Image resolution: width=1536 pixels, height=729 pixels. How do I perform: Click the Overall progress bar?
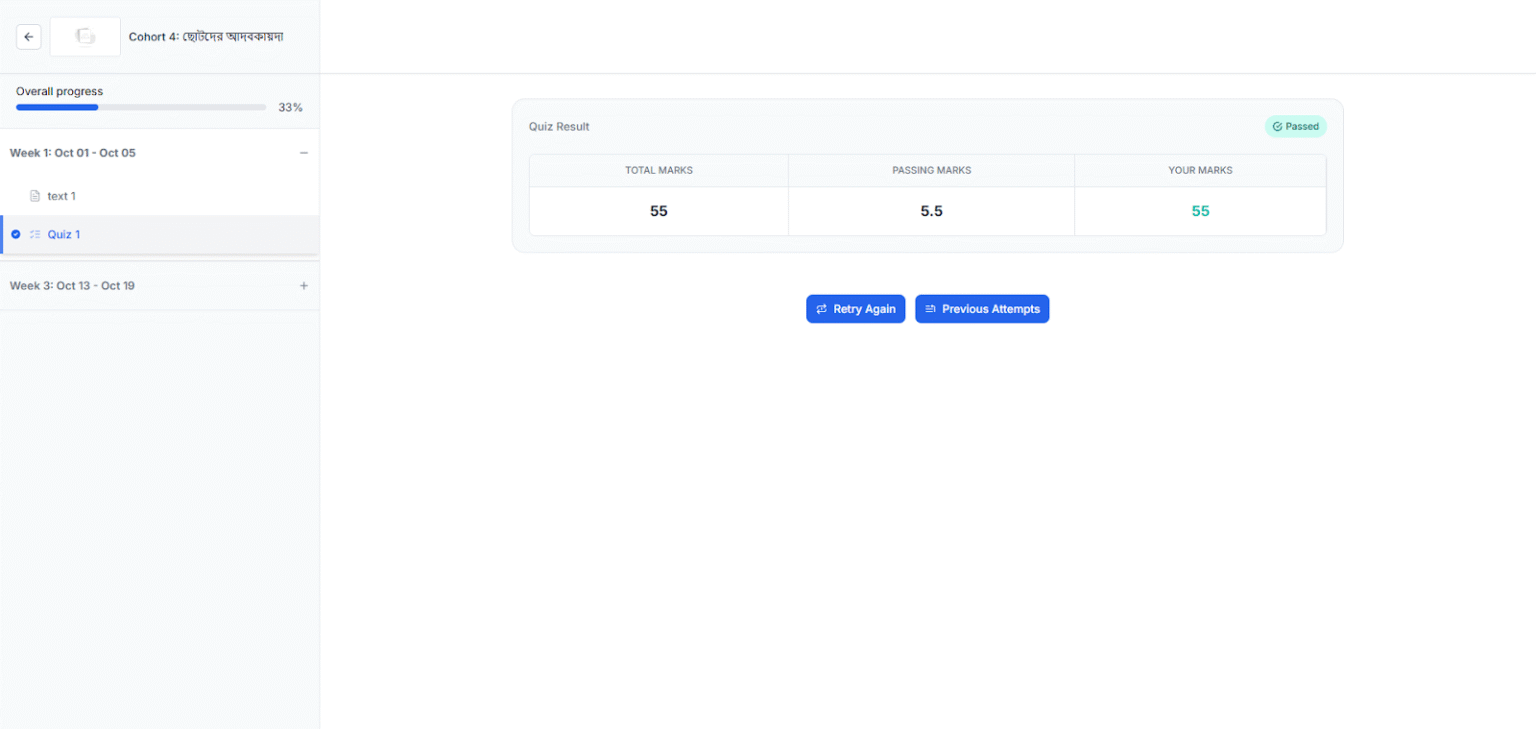pyautogui.click(x=140, y=107)
